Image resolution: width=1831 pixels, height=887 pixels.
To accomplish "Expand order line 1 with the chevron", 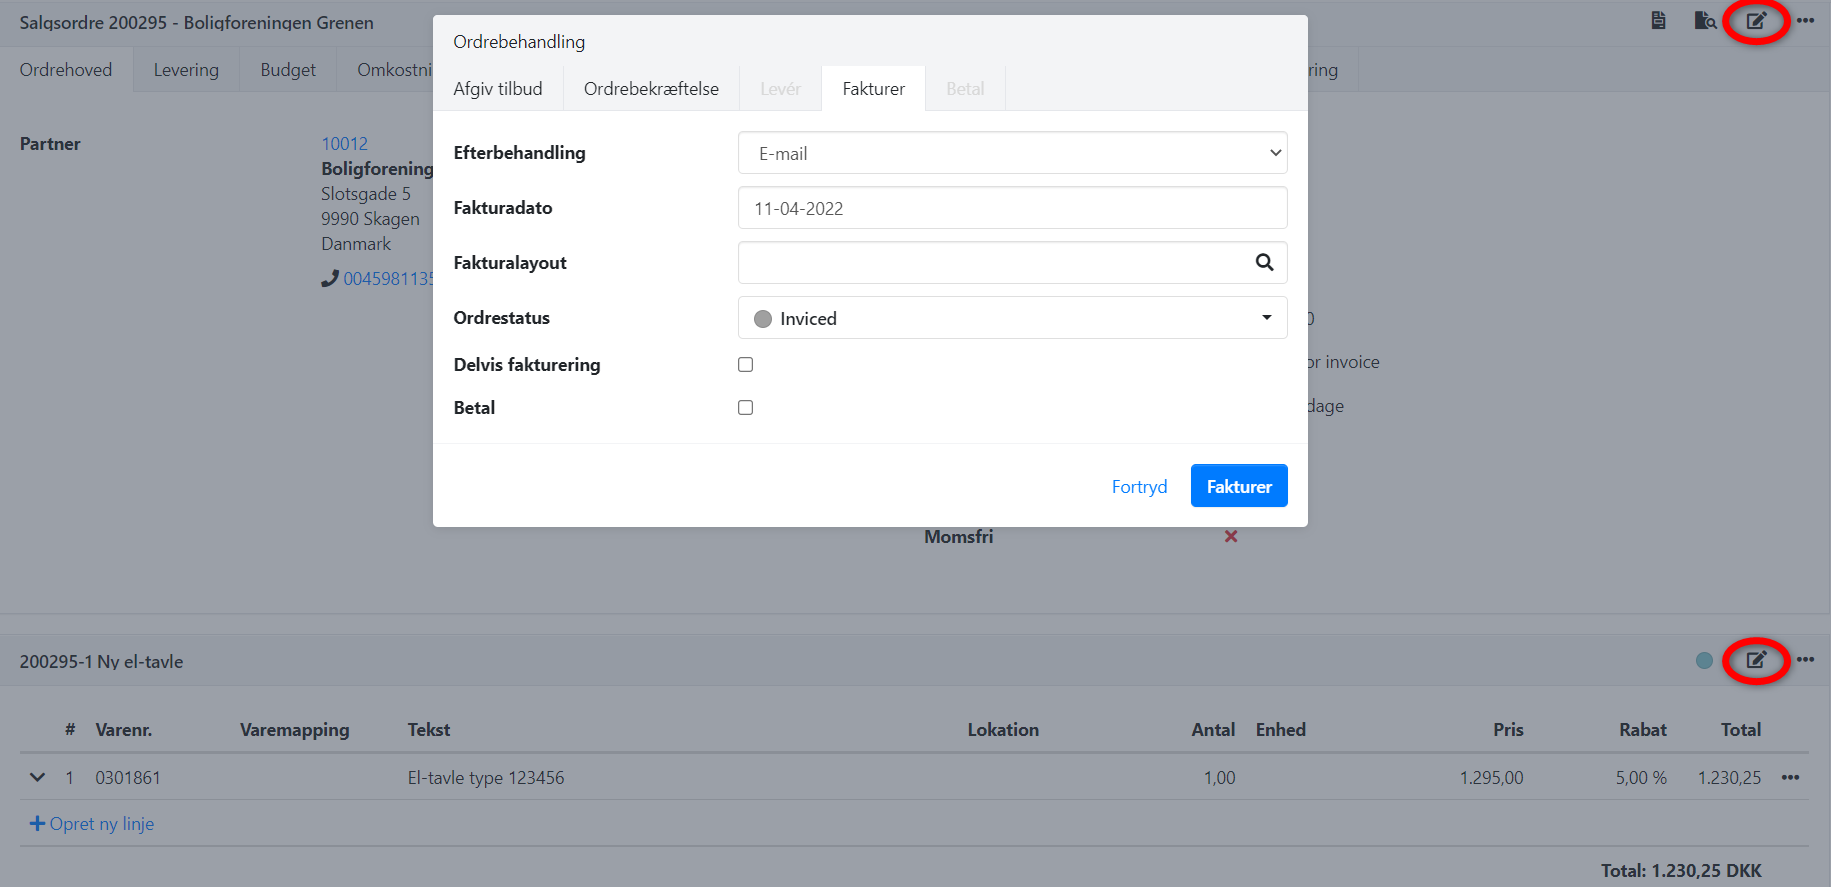I will (x=37, y=778).
